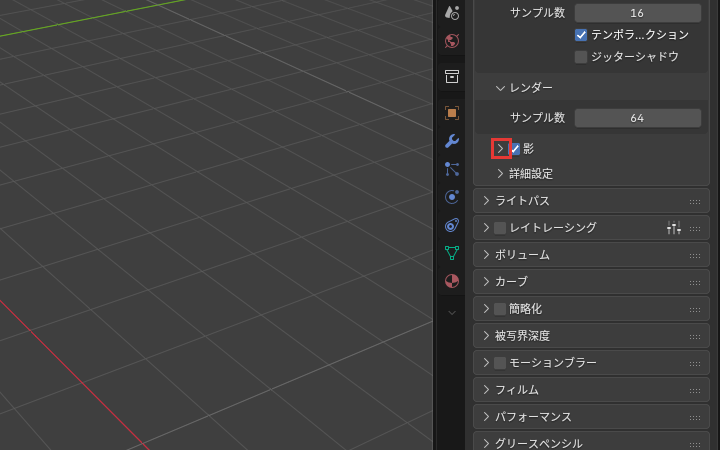This screenshot has height=450, width=720.
Task: Expand the 簡略化 panel arrow
Action: click(x=486, y=309)
